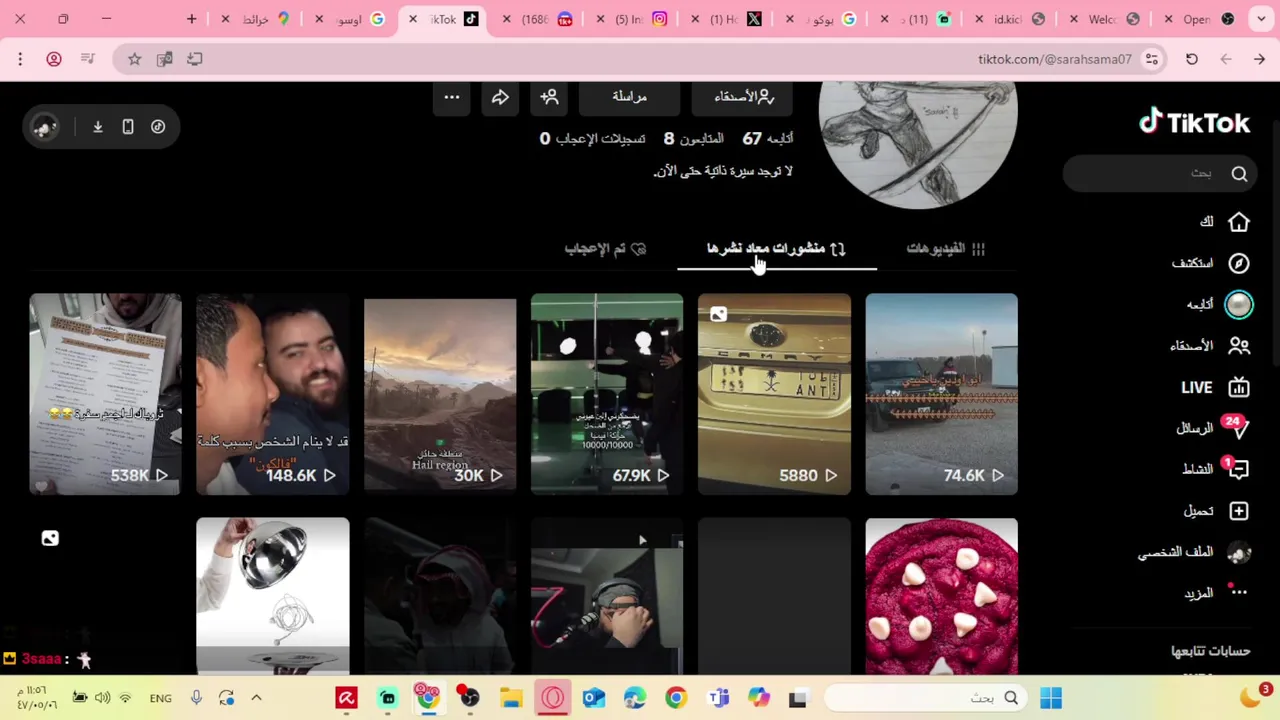Viewport: 1280px width, 720px height.
Task: Open the red cookie video thumbnail
Action: pos(941,596)
